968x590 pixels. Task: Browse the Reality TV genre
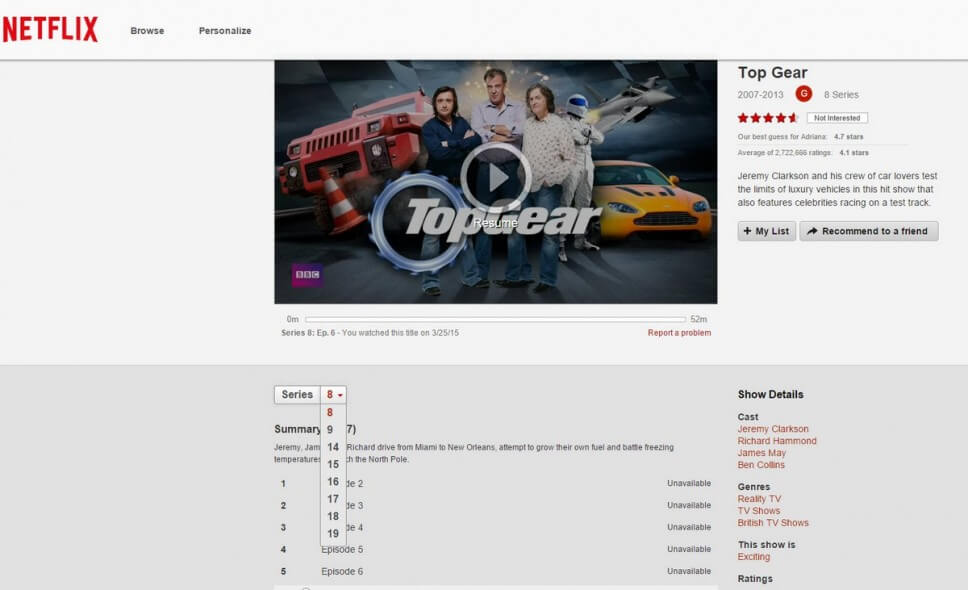tap(759, 499)
